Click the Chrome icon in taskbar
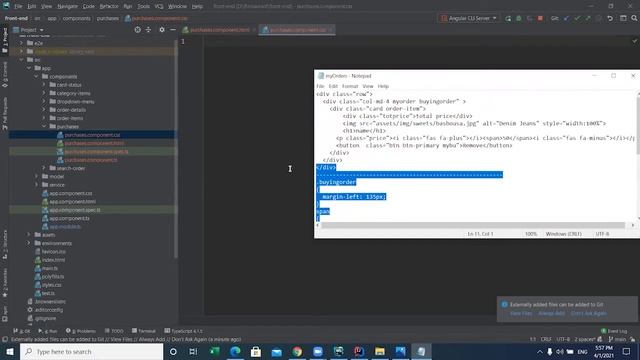Viewport: 640px width, 360px height. pos(297,351)
